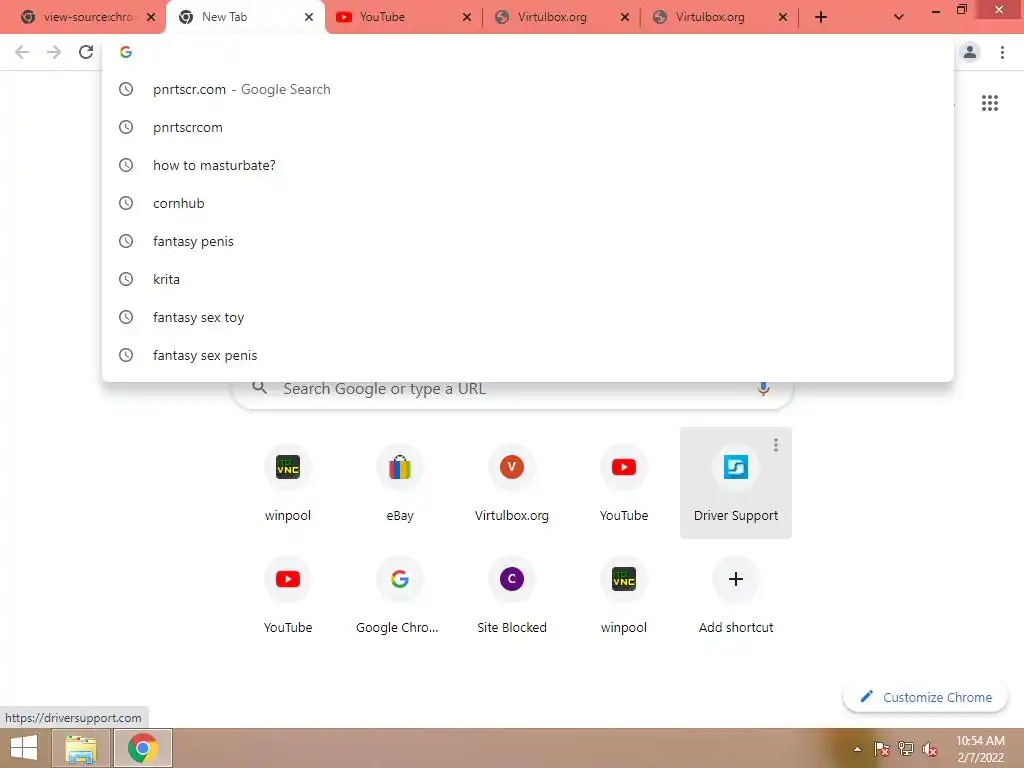Click Customize Chrome button
This screenshot has width=1024, height=768.
[x=925, y=697]
